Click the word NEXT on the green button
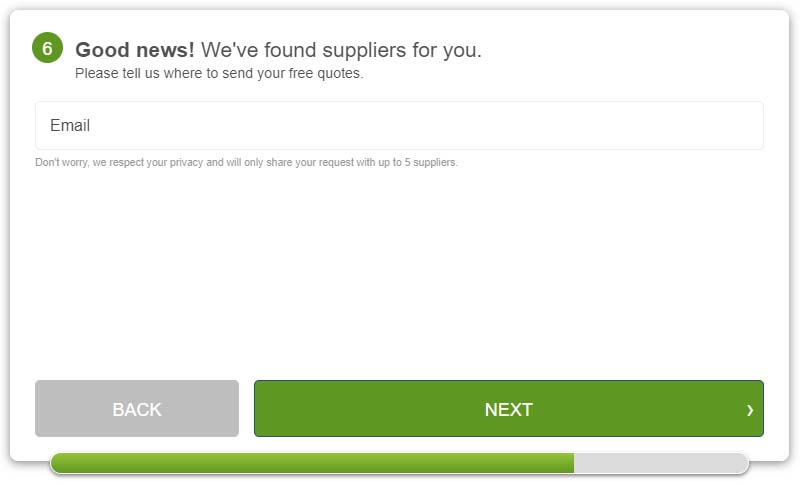 coord(509,410)
